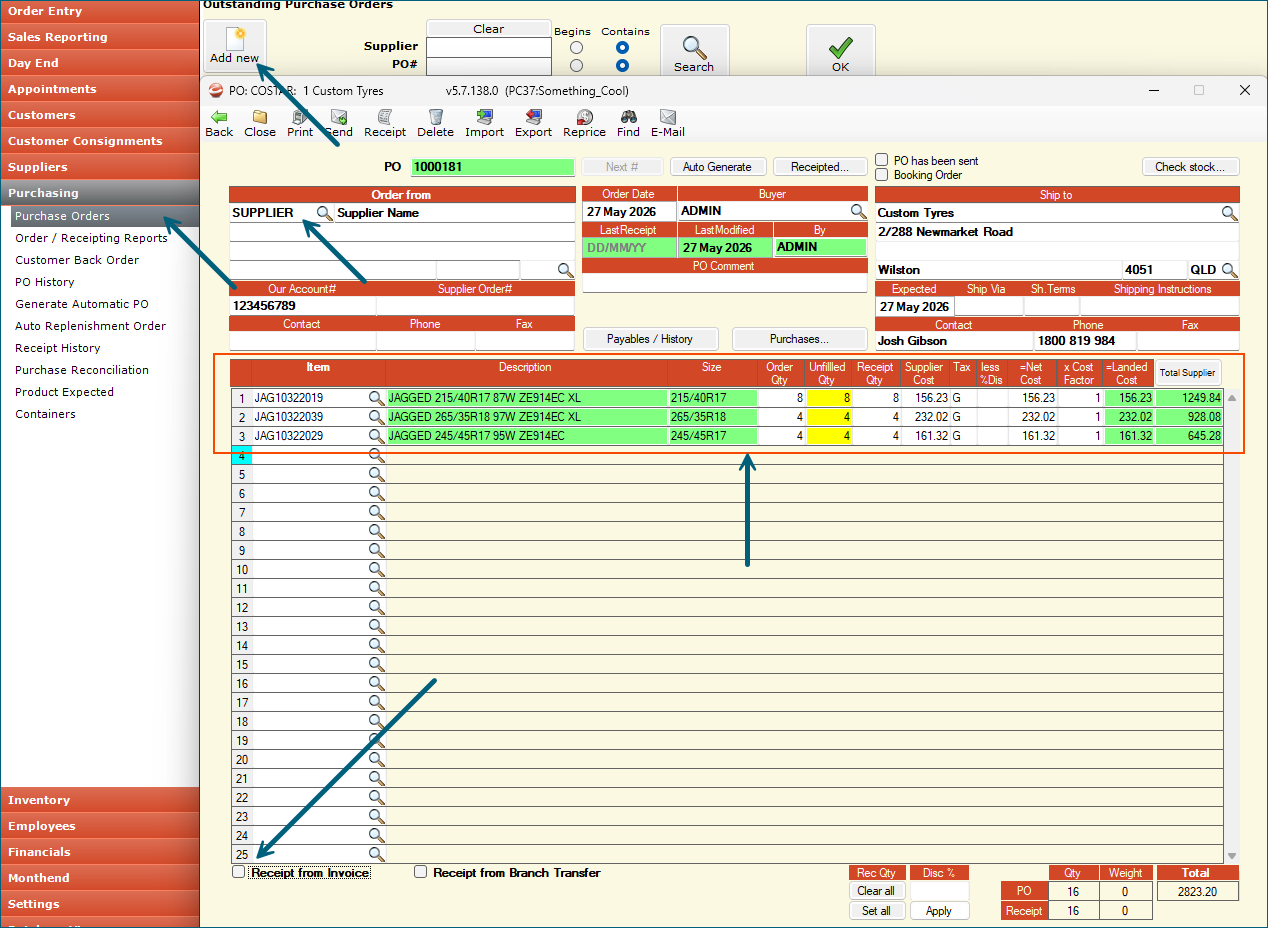1268x928 pixels.
Task: Expand the Customers section
Action: point(100,115)
